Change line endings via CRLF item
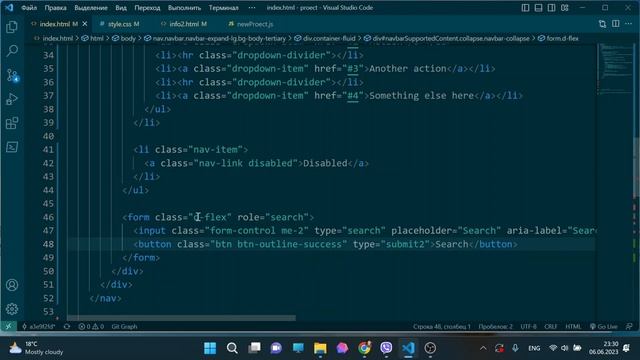This screenshot has width=640, height=360. pos(550,327)
